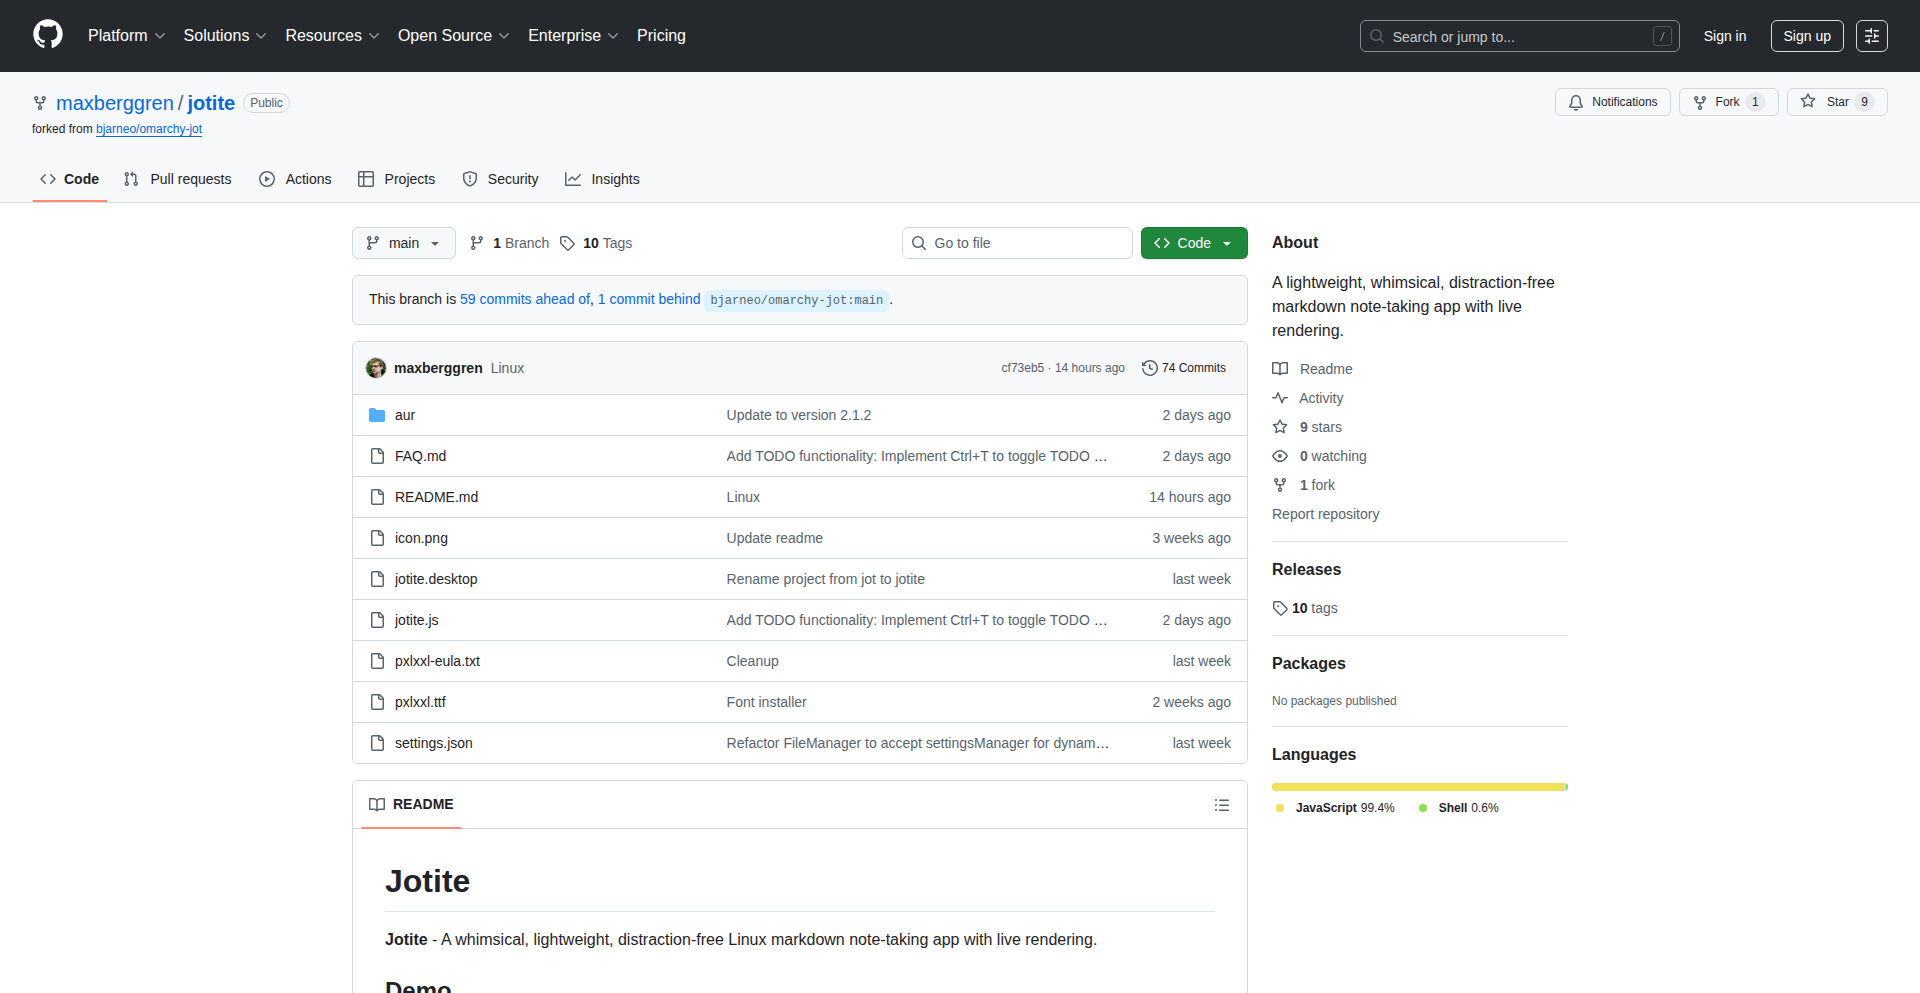Open the tags icon next to 10 Tags
The image size is (1920, 993).
[568, 243]
